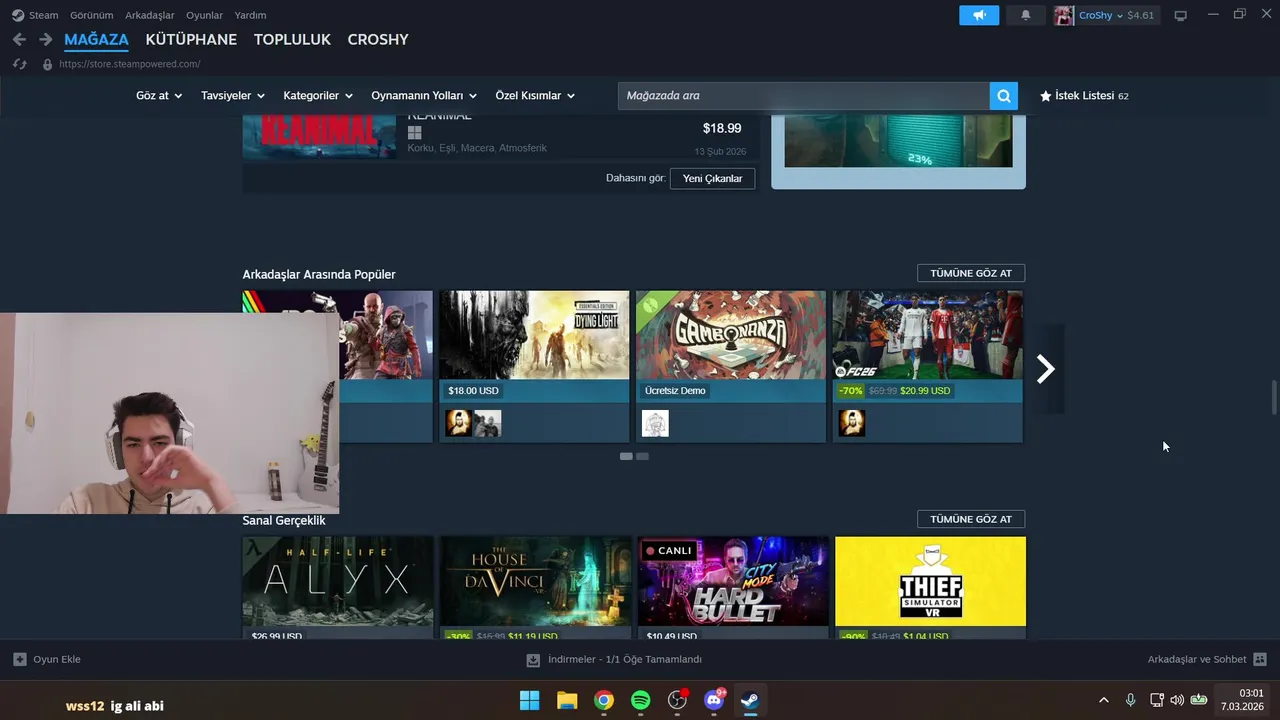The image size is (1280, 720).
Task: Open friend avatar under FC26
Action: 852,423
